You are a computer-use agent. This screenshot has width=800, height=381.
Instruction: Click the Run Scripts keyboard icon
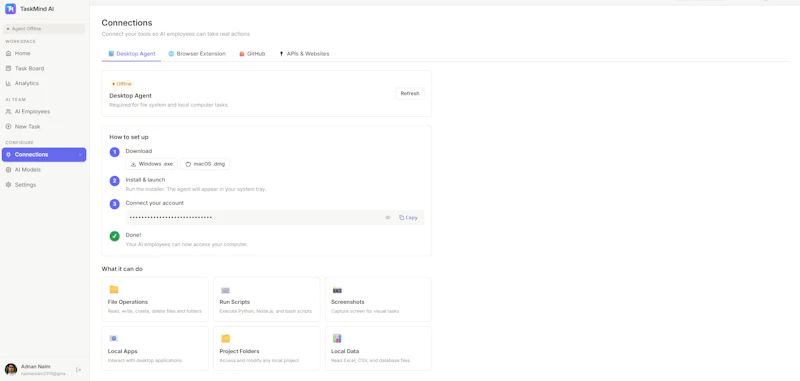click(x=225, y=290)
